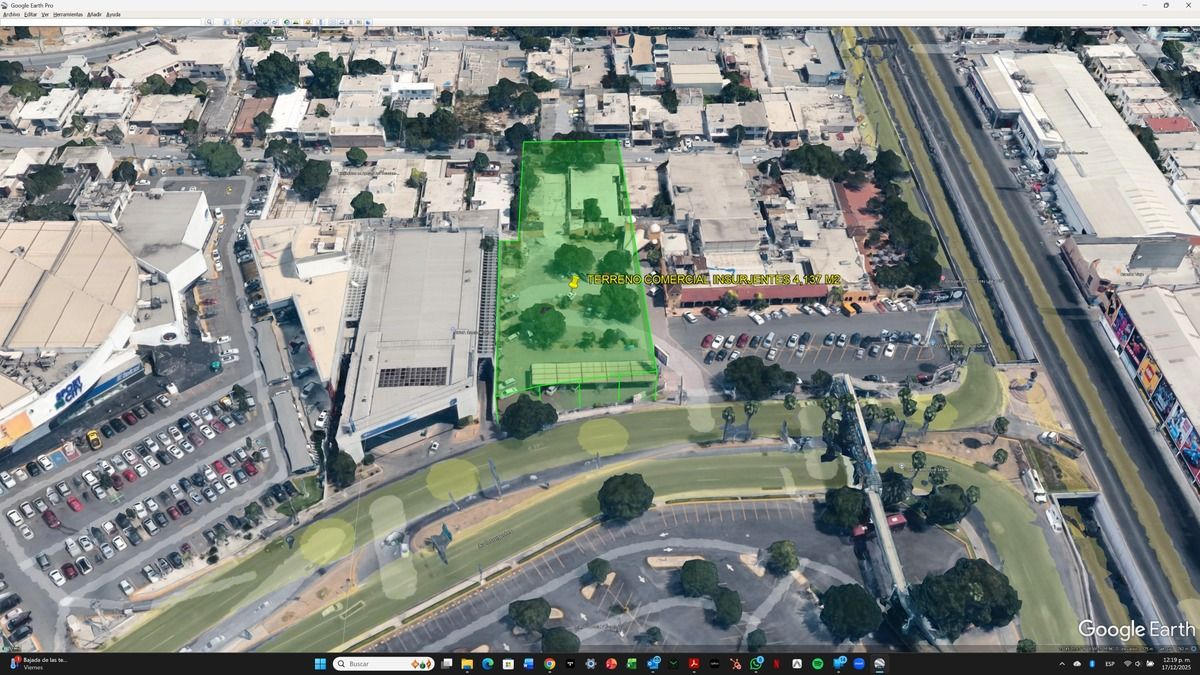Screen dimensions: 1200x675
Task: Click the Windows Start button
Action: click(320, 664)
